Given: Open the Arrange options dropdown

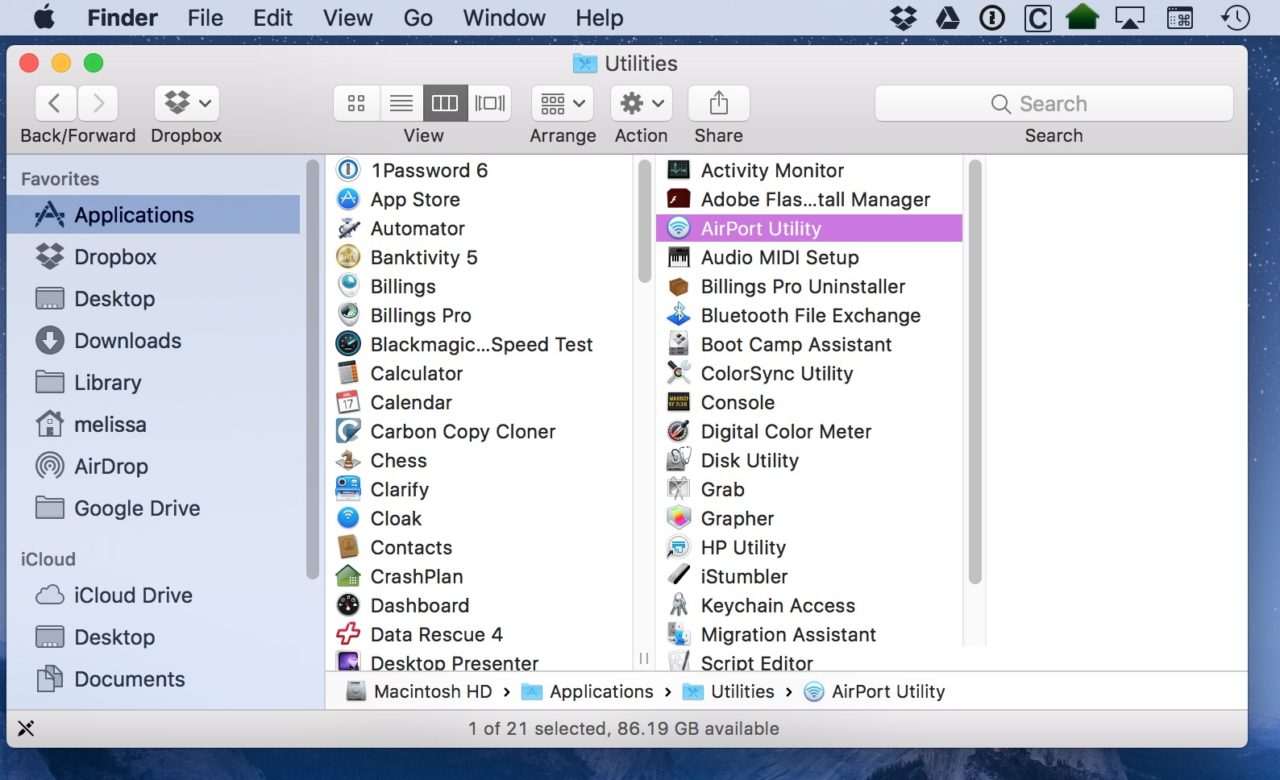Looking at the screenshot, I should (x=562, y=103).
